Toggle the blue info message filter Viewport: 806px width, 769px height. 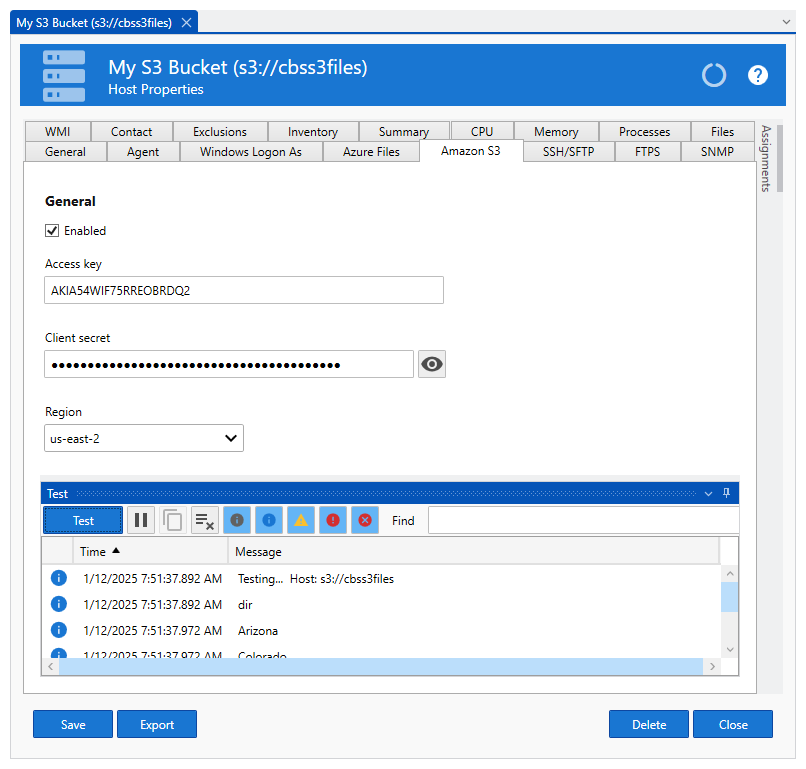click(269, 520)
